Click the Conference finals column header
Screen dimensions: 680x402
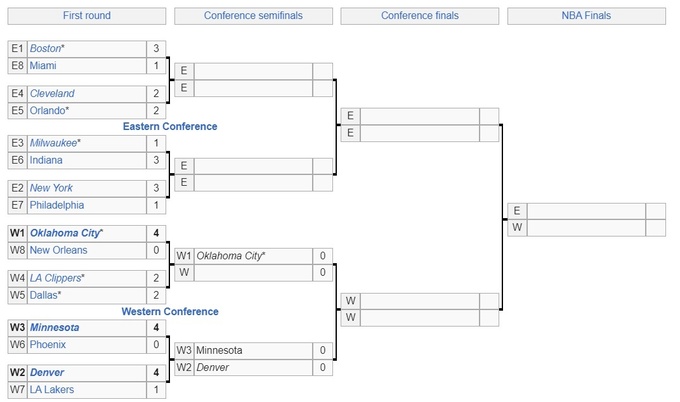pyautogui.click(x=421, y=16)
